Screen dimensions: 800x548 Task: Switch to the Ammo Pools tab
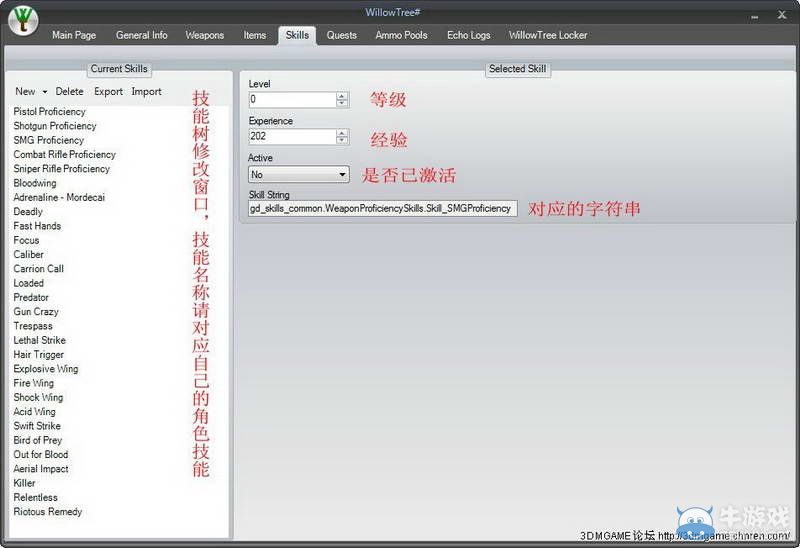(x=402, y=35)
